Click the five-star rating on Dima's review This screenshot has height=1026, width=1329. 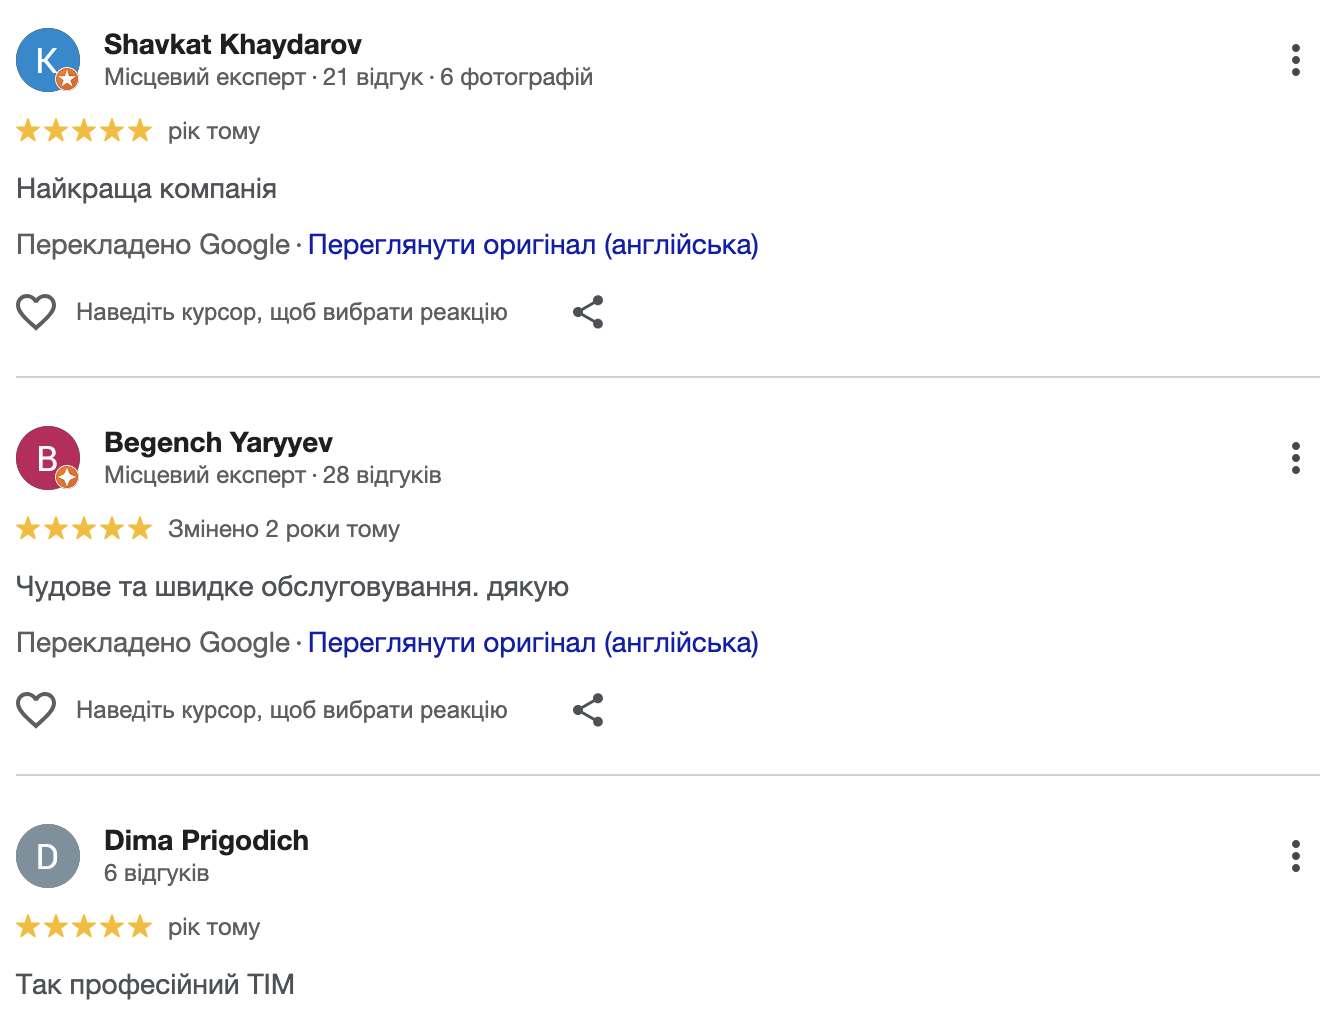84,927
